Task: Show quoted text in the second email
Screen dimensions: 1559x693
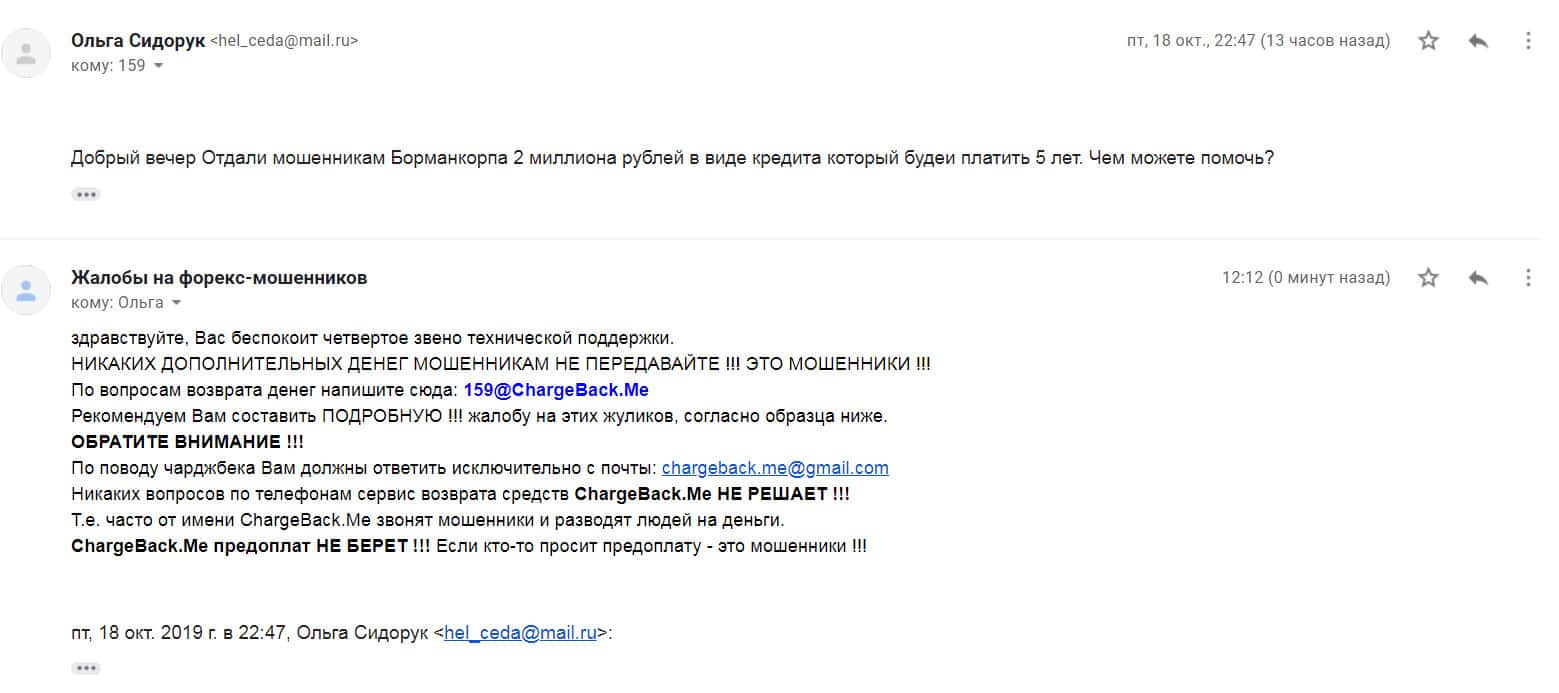Action: pyautogui.click(x=86, y=668)
